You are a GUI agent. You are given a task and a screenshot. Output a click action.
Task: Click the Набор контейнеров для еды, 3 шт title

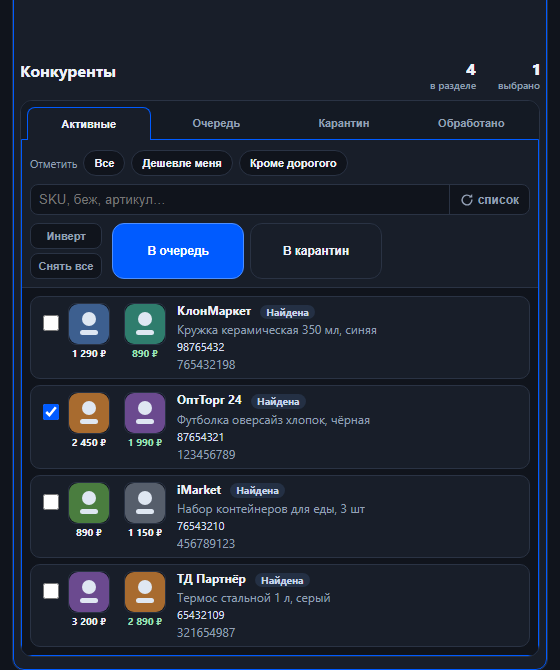click(271, 509)
